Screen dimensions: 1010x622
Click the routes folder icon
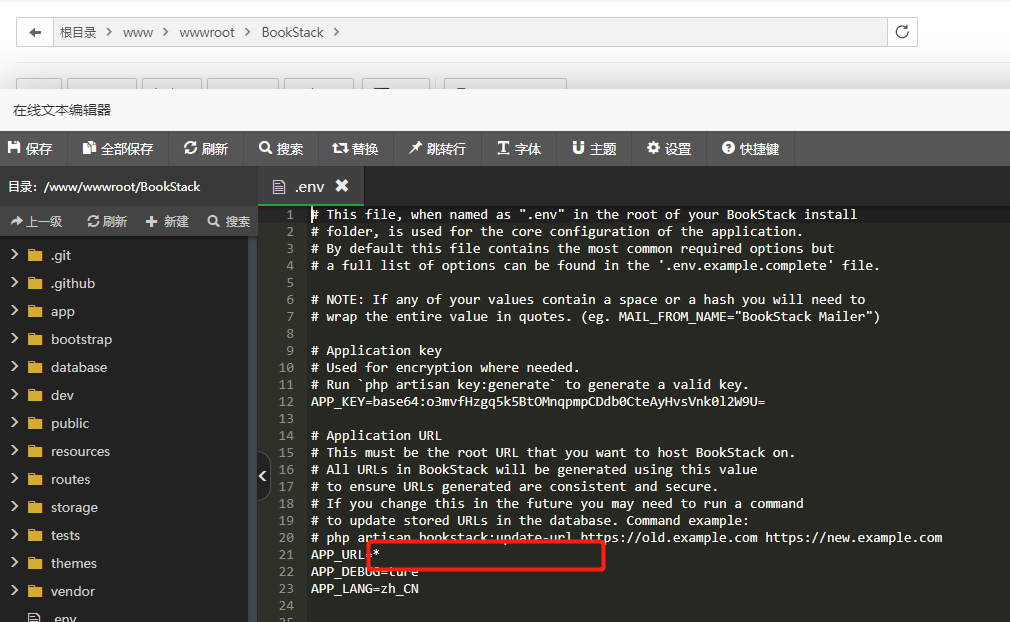pyautogui.click(x=35, y=480)
